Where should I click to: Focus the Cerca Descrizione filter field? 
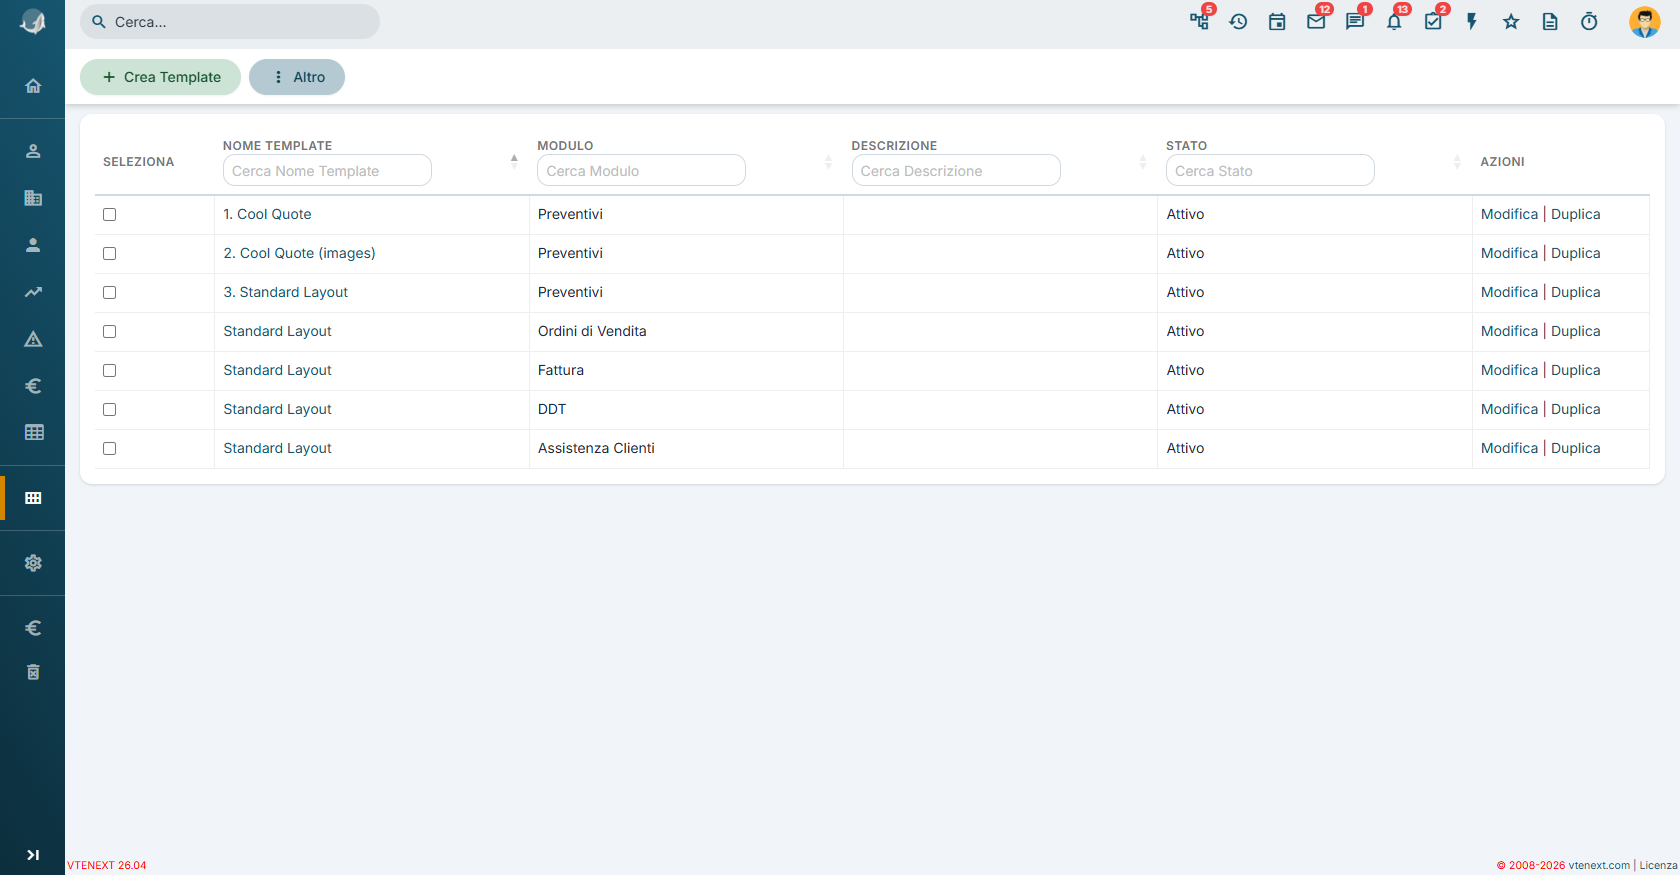coord(956,170)
